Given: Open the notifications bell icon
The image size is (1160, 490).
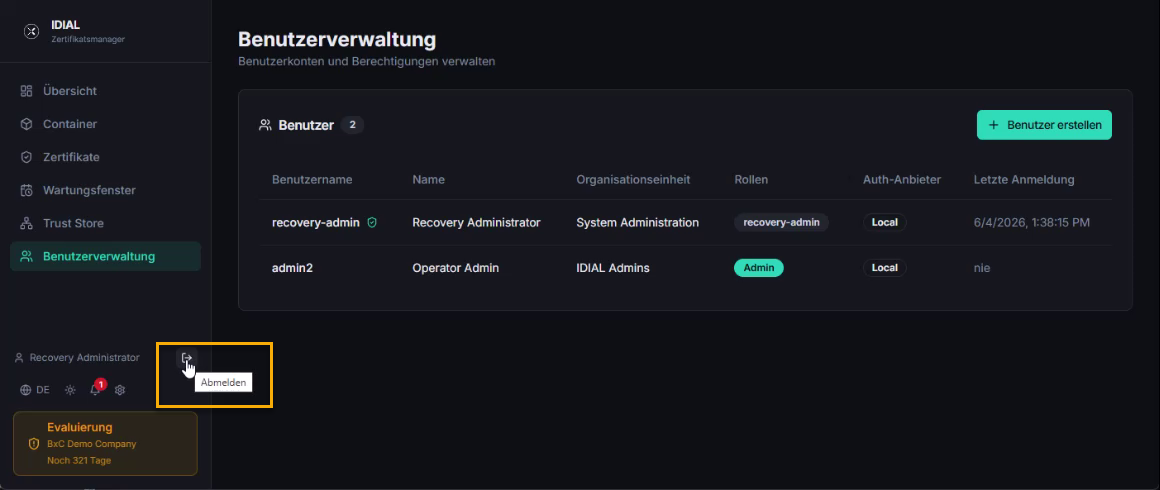Looking at the screenshot, I should click(x=95, y=389).
